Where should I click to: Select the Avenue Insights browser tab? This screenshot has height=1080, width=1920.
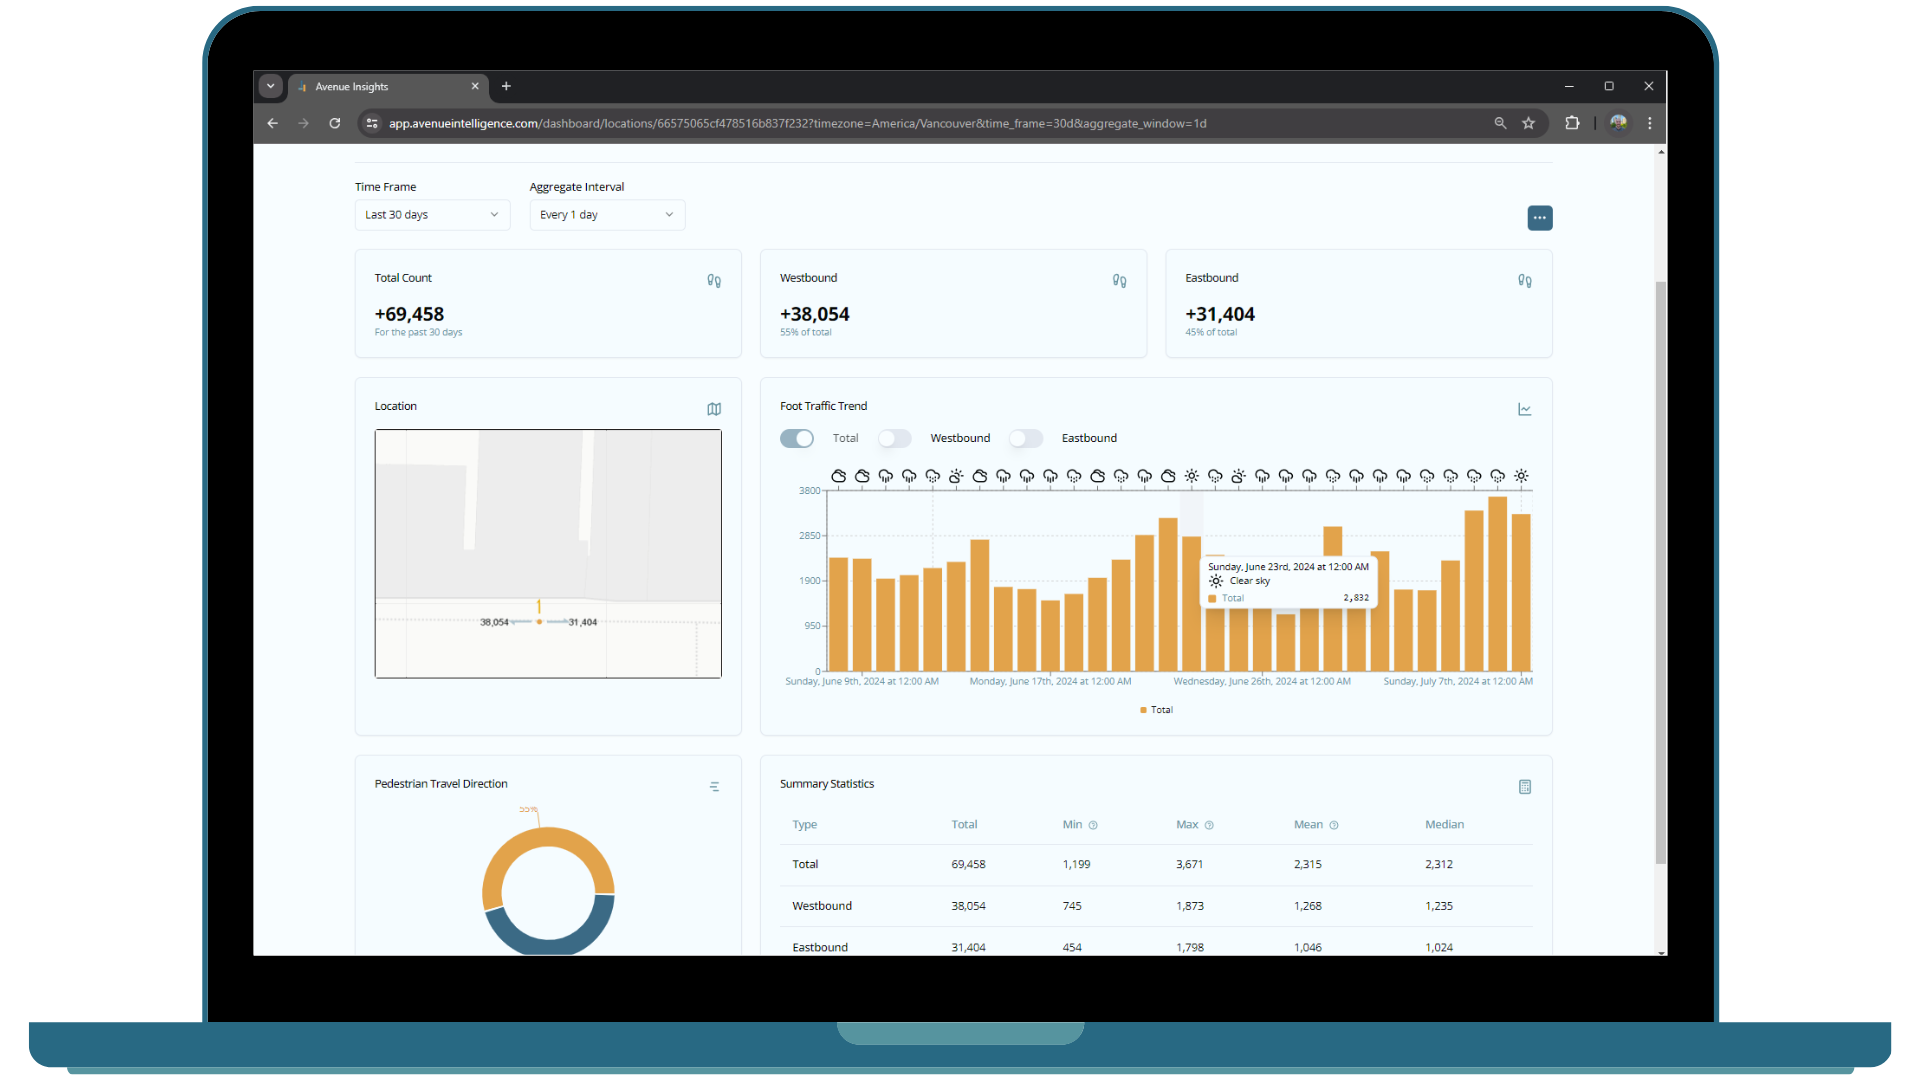click(388, 87)
